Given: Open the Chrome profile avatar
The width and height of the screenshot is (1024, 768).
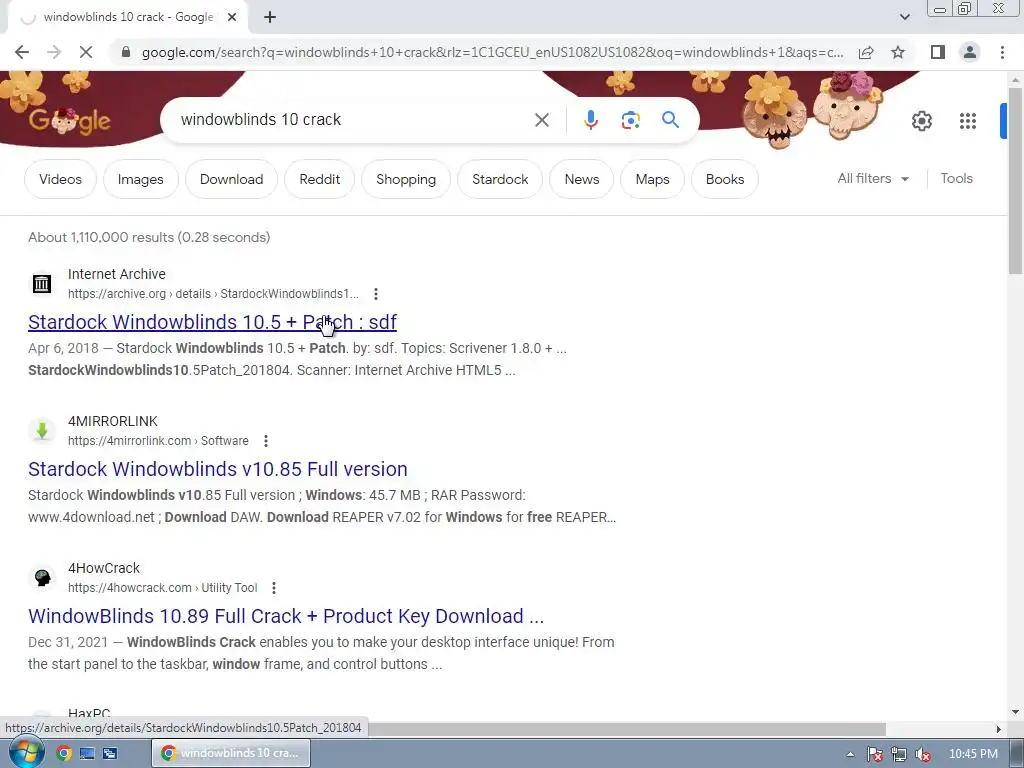Looking at the screenshot, I should (970, 52).
